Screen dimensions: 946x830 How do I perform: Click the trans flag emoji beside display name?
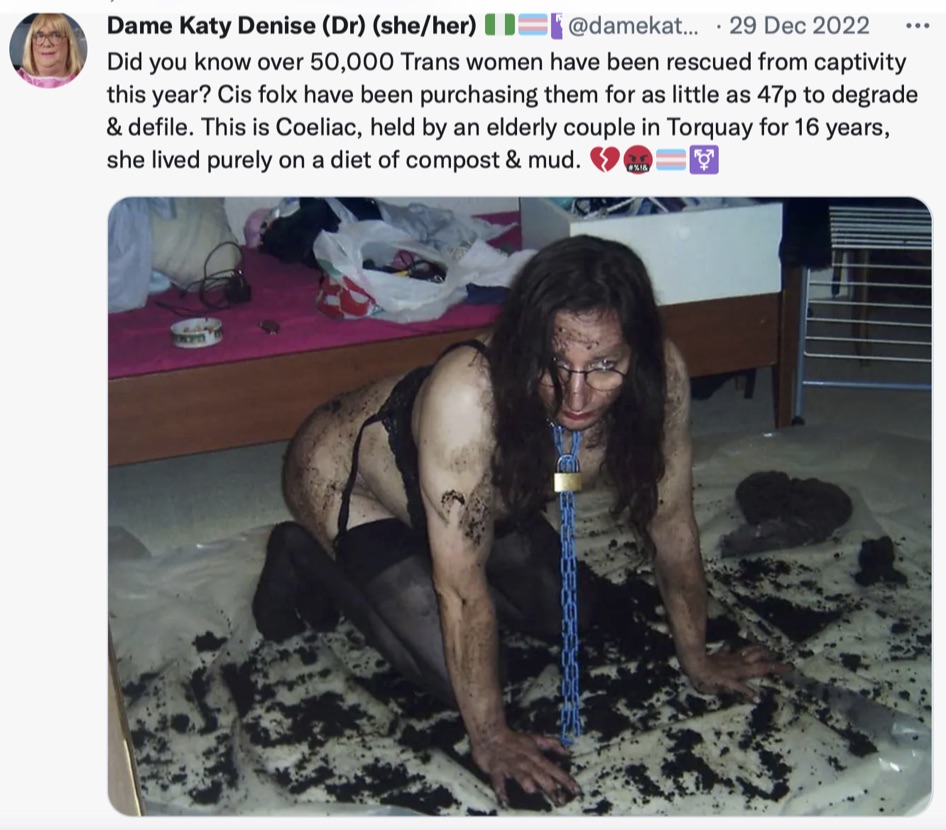point(533,26)
